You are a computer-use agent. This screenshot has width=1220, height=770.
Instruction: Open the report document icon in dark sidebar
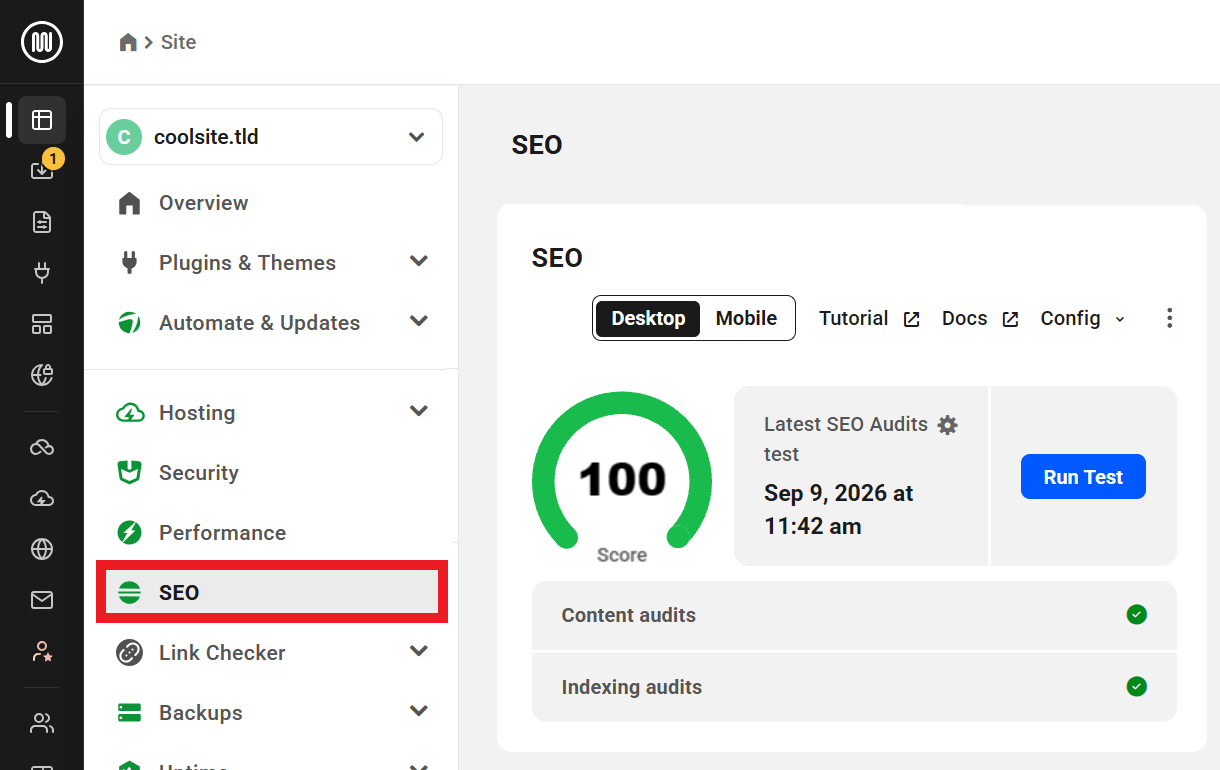pos(42,222)
